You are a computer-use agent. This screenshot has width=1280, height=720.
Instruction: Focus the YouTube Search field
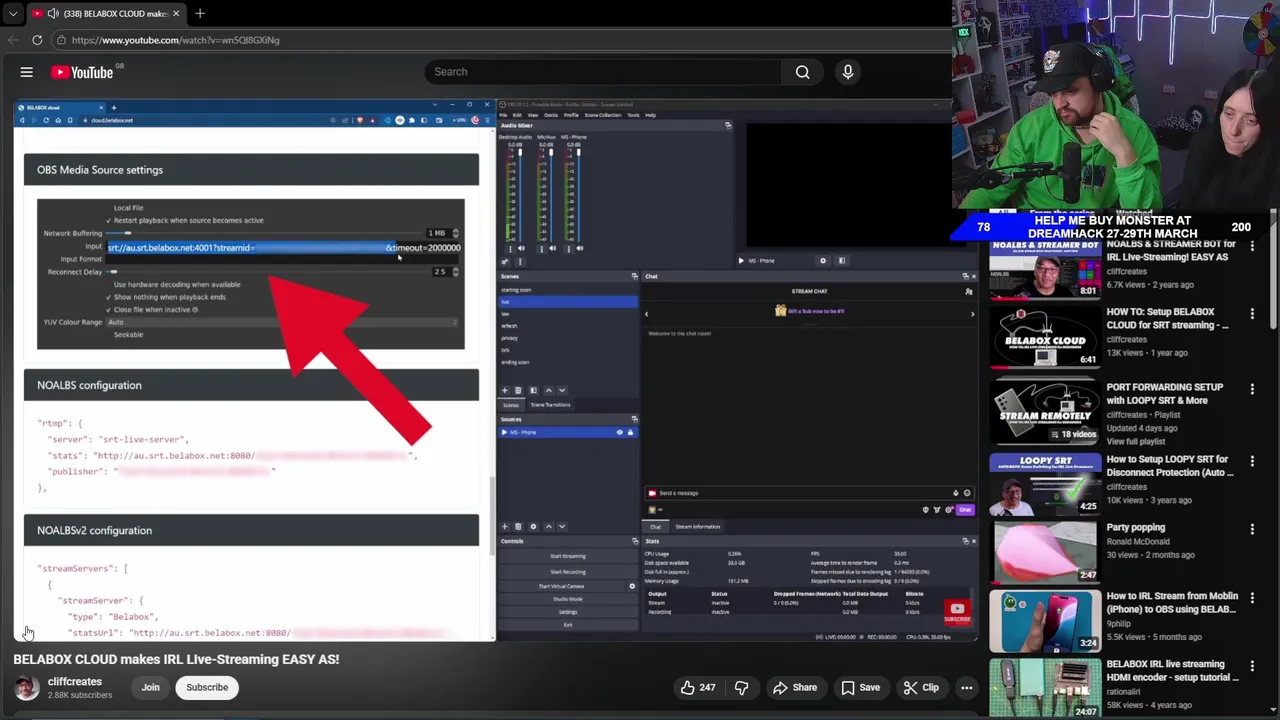click(x=603, y=72)
